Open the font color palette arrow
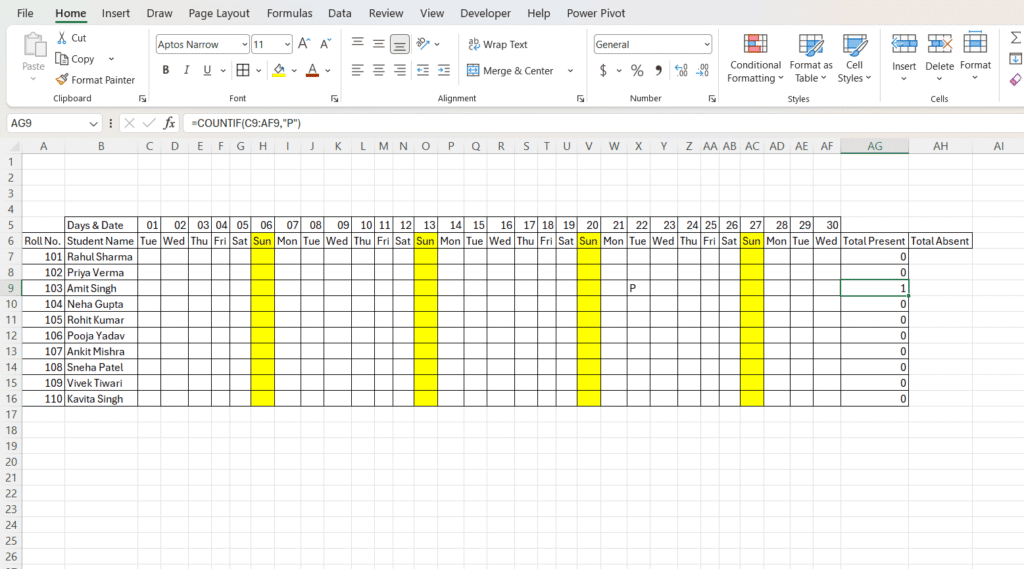The height and width of the screenshot is (569, 1024). [x=328, y=70]
